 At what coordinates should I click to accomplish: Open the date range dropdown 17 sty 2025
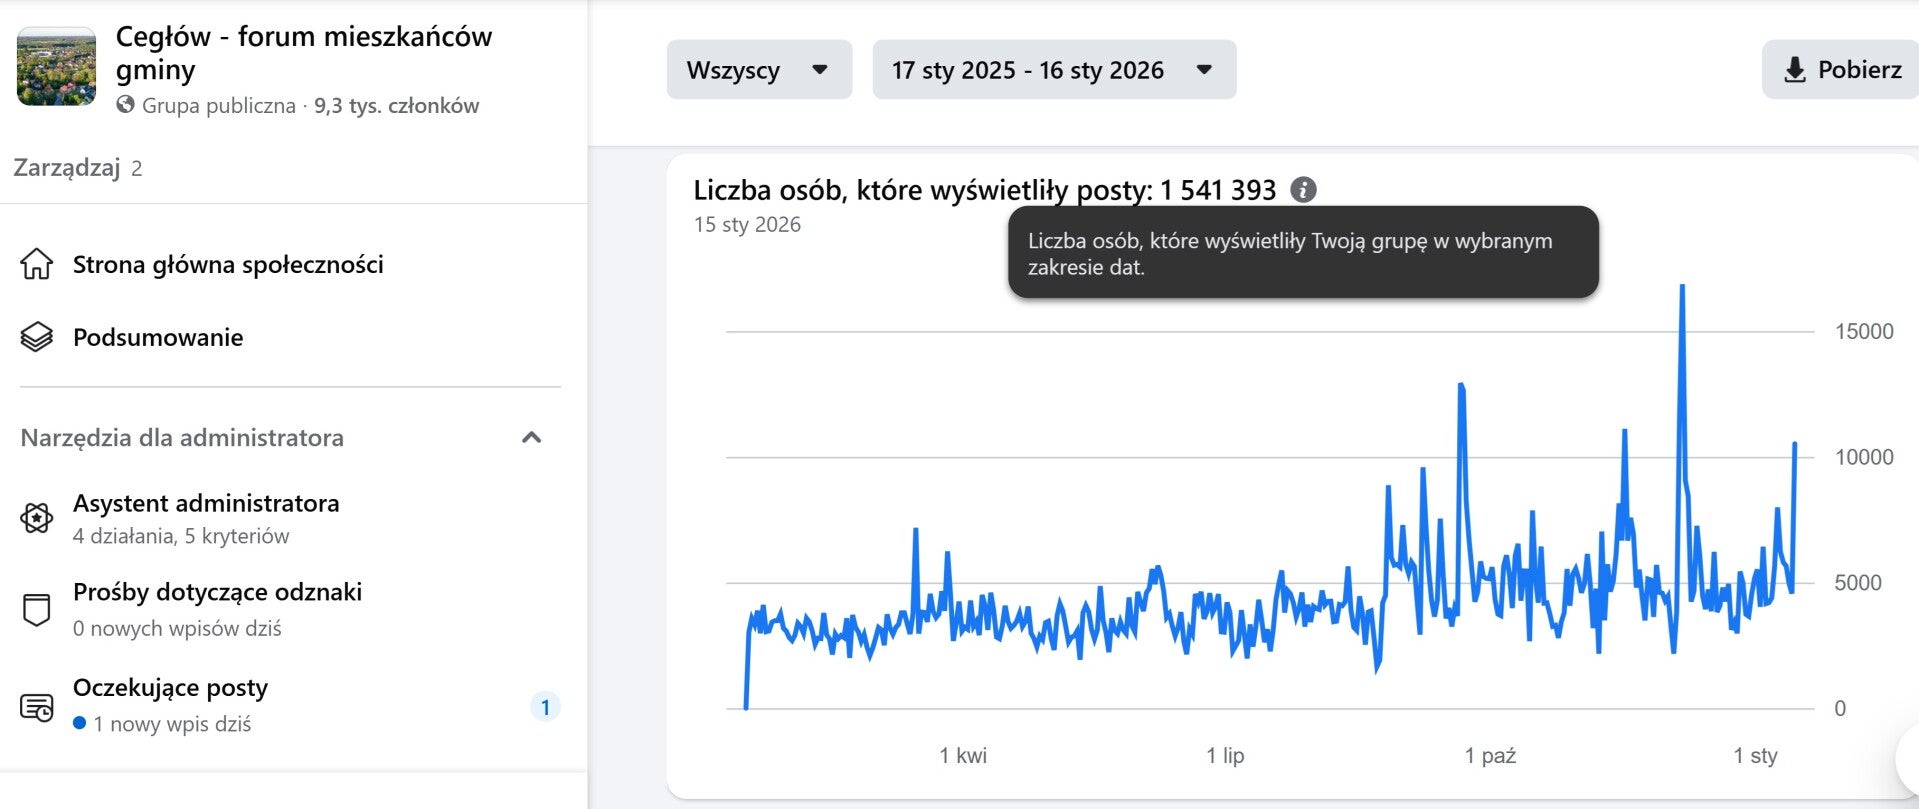click(1053, 70)
